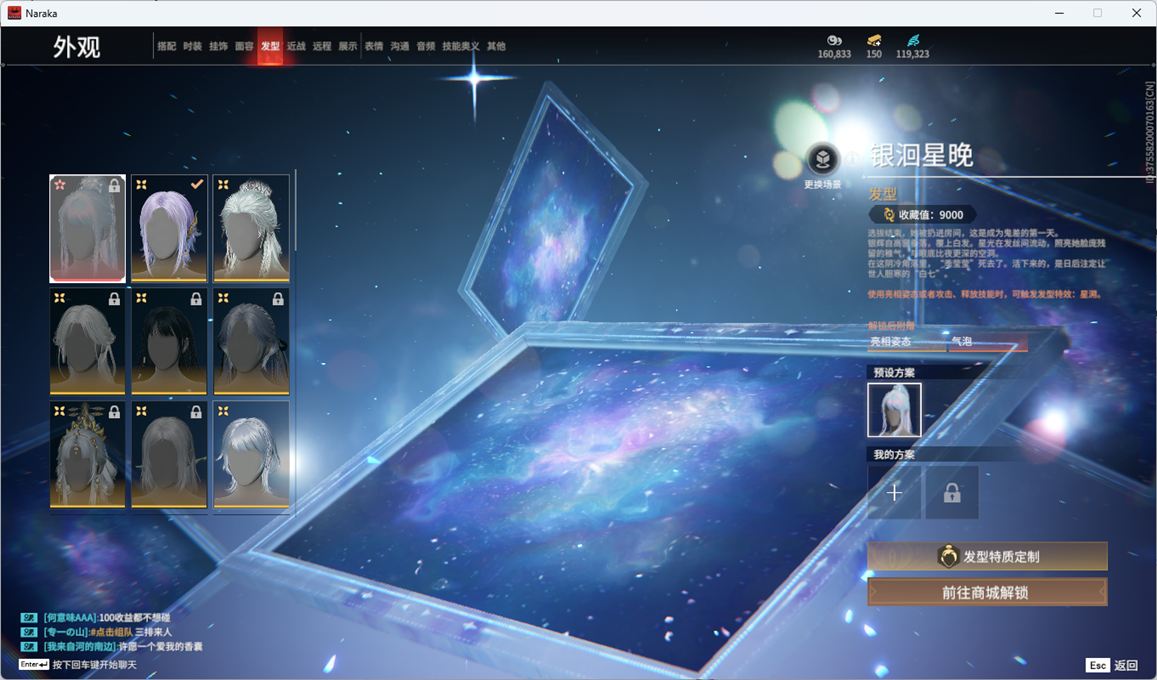Select the highlighted locked hairstyle with pink star

point(87,229)
